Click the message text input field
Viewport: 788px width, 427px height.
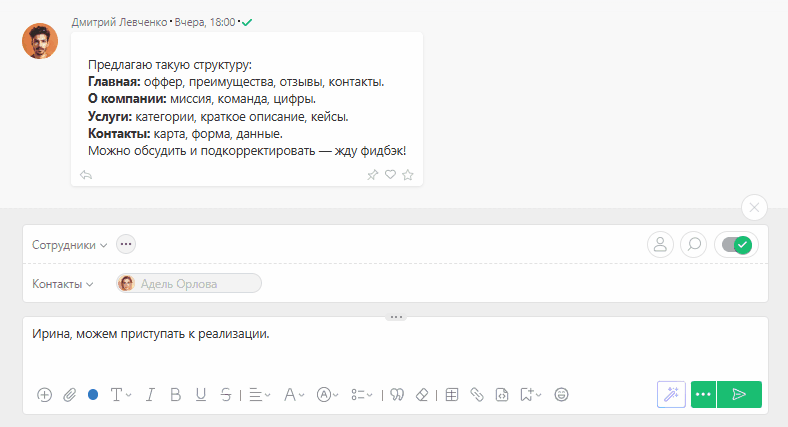click(x=395, y=347)
